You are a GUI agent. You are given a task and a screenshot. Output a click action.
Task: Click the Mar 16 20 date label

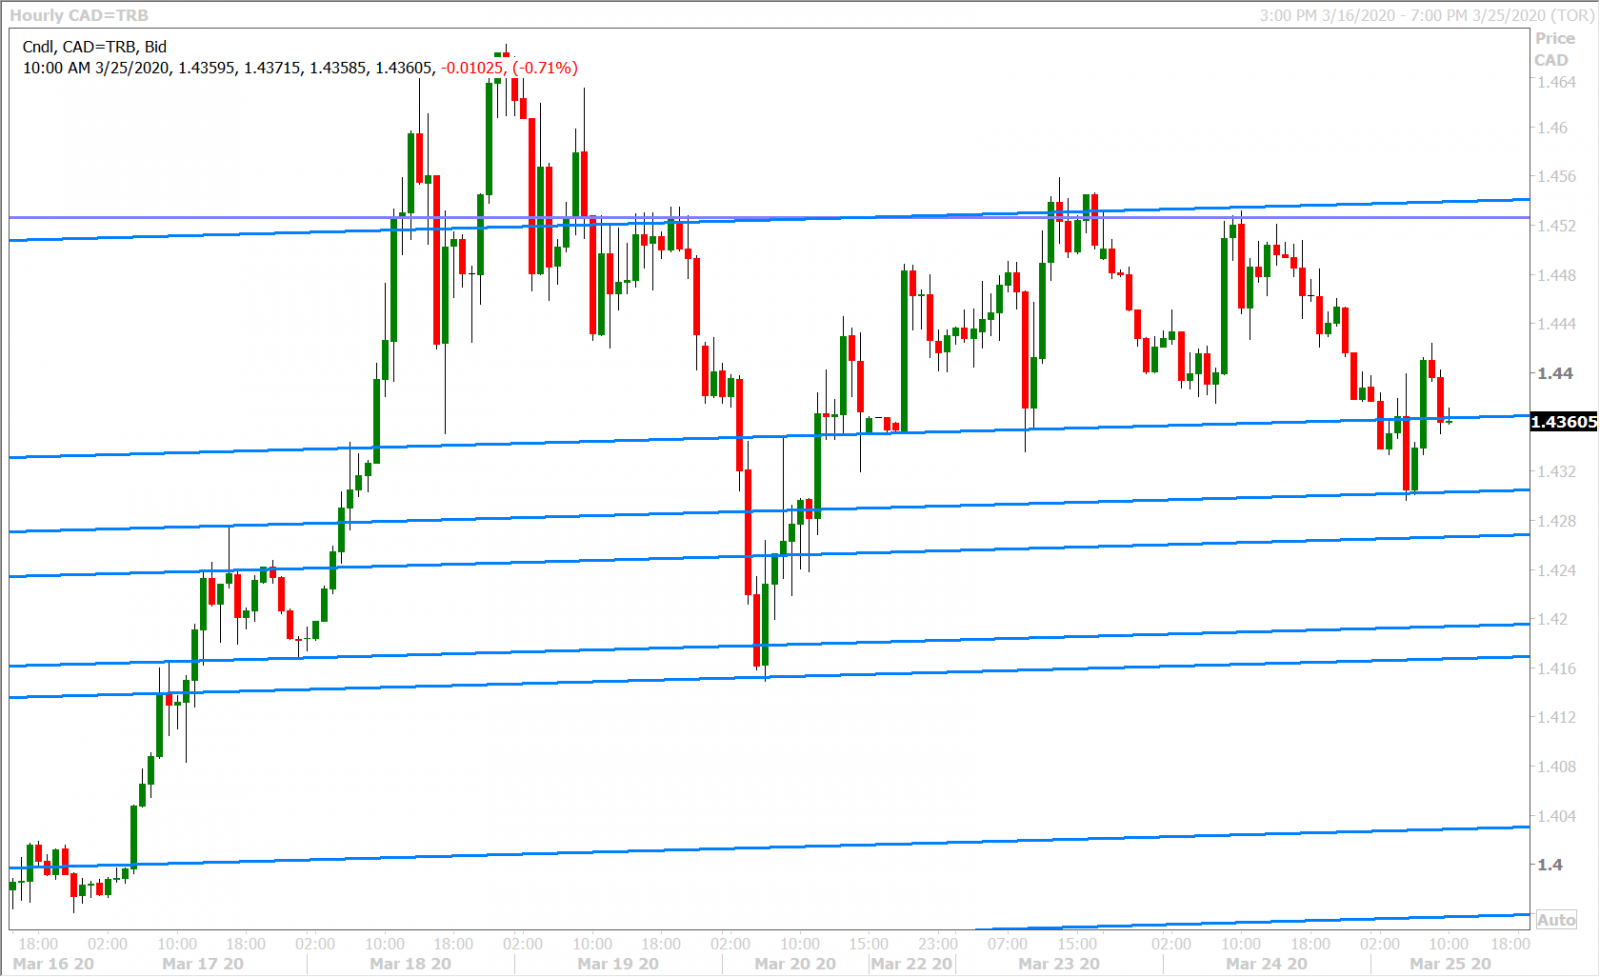coord(53,964)
